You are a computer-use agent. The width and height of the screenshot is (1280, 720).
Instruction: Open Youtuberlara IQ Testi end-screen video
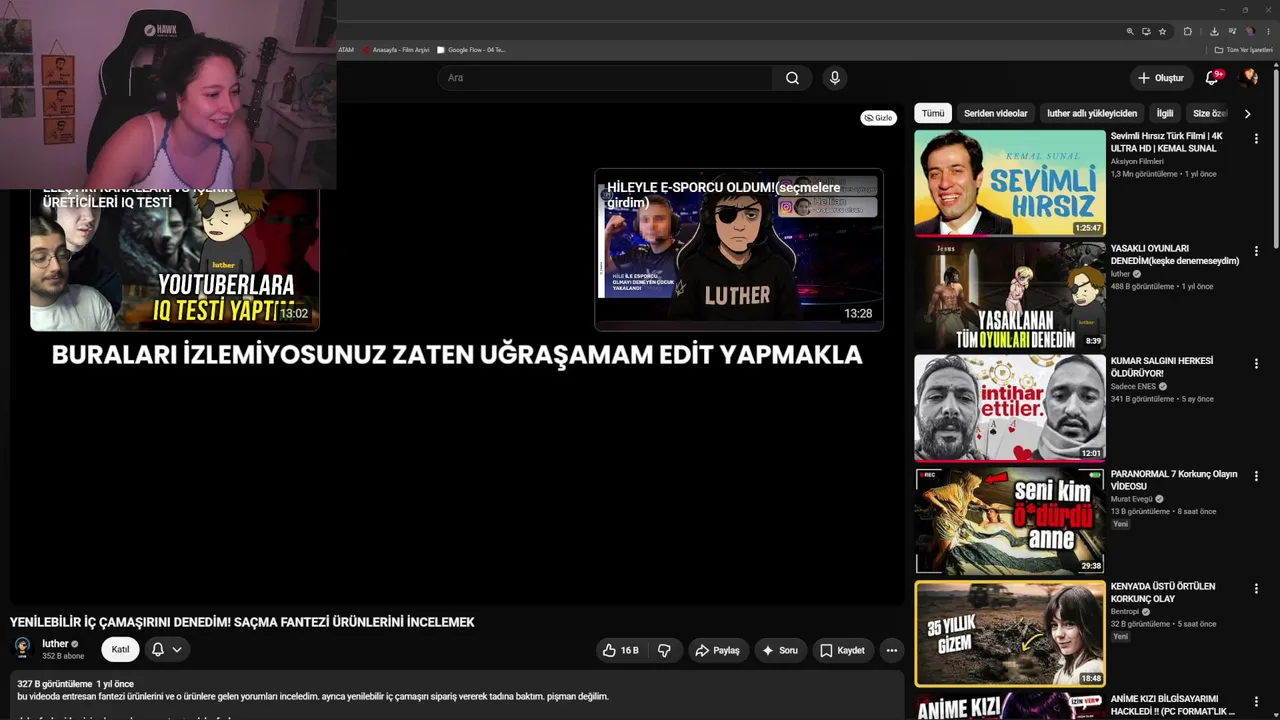coord(175,258)
